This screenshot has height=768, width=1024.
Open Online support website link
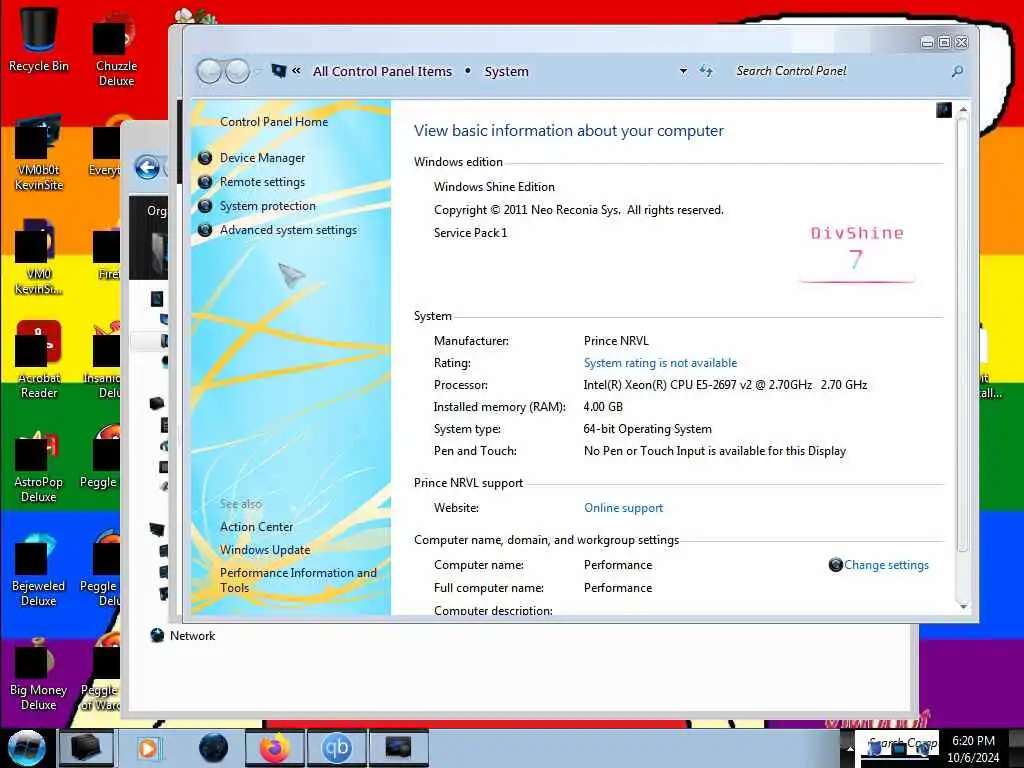[623, 508]
